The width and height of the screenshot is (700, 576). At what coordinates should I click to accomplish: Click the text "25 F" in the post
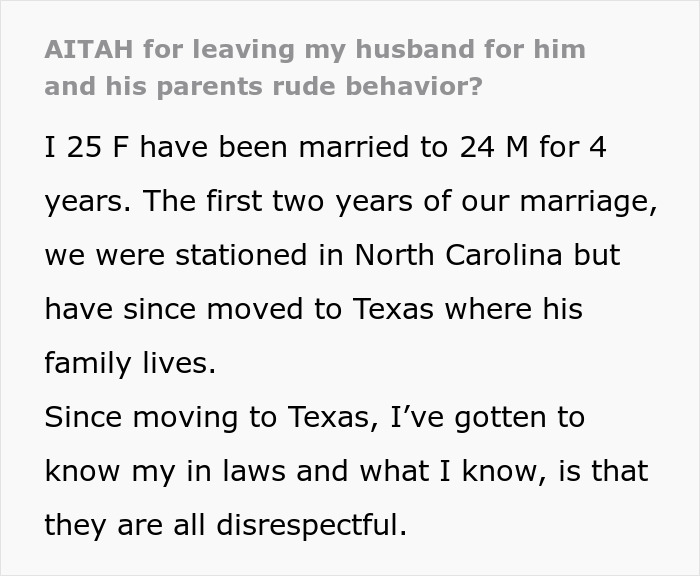[96, 149]
